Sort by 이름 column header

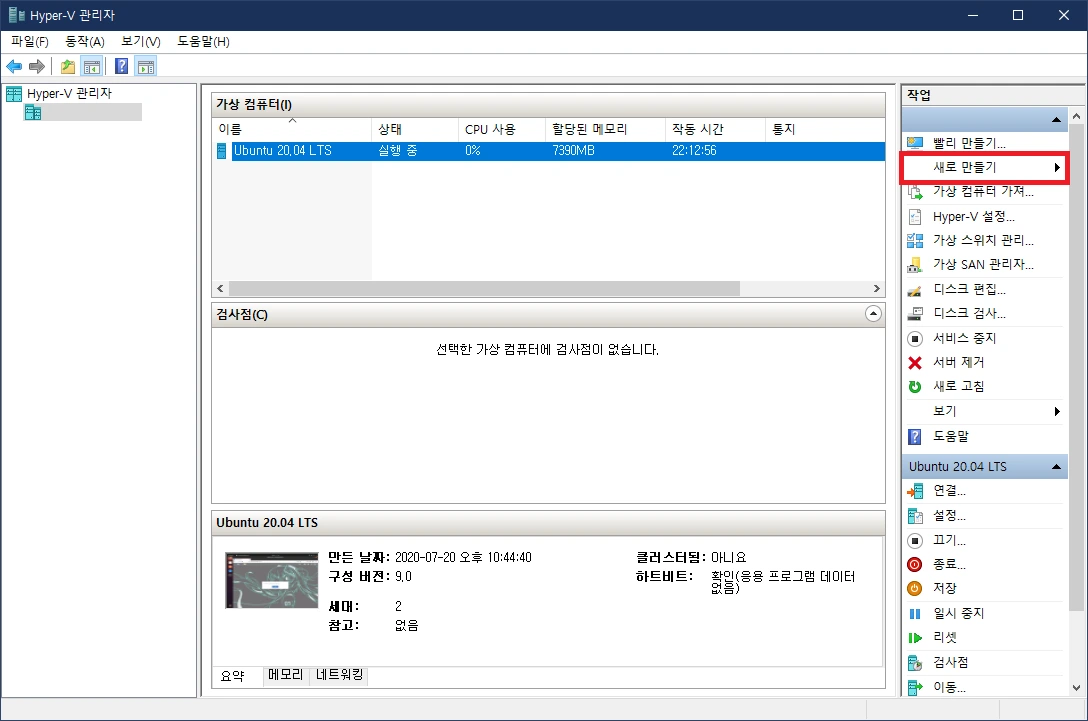click(x=291, y=130)
